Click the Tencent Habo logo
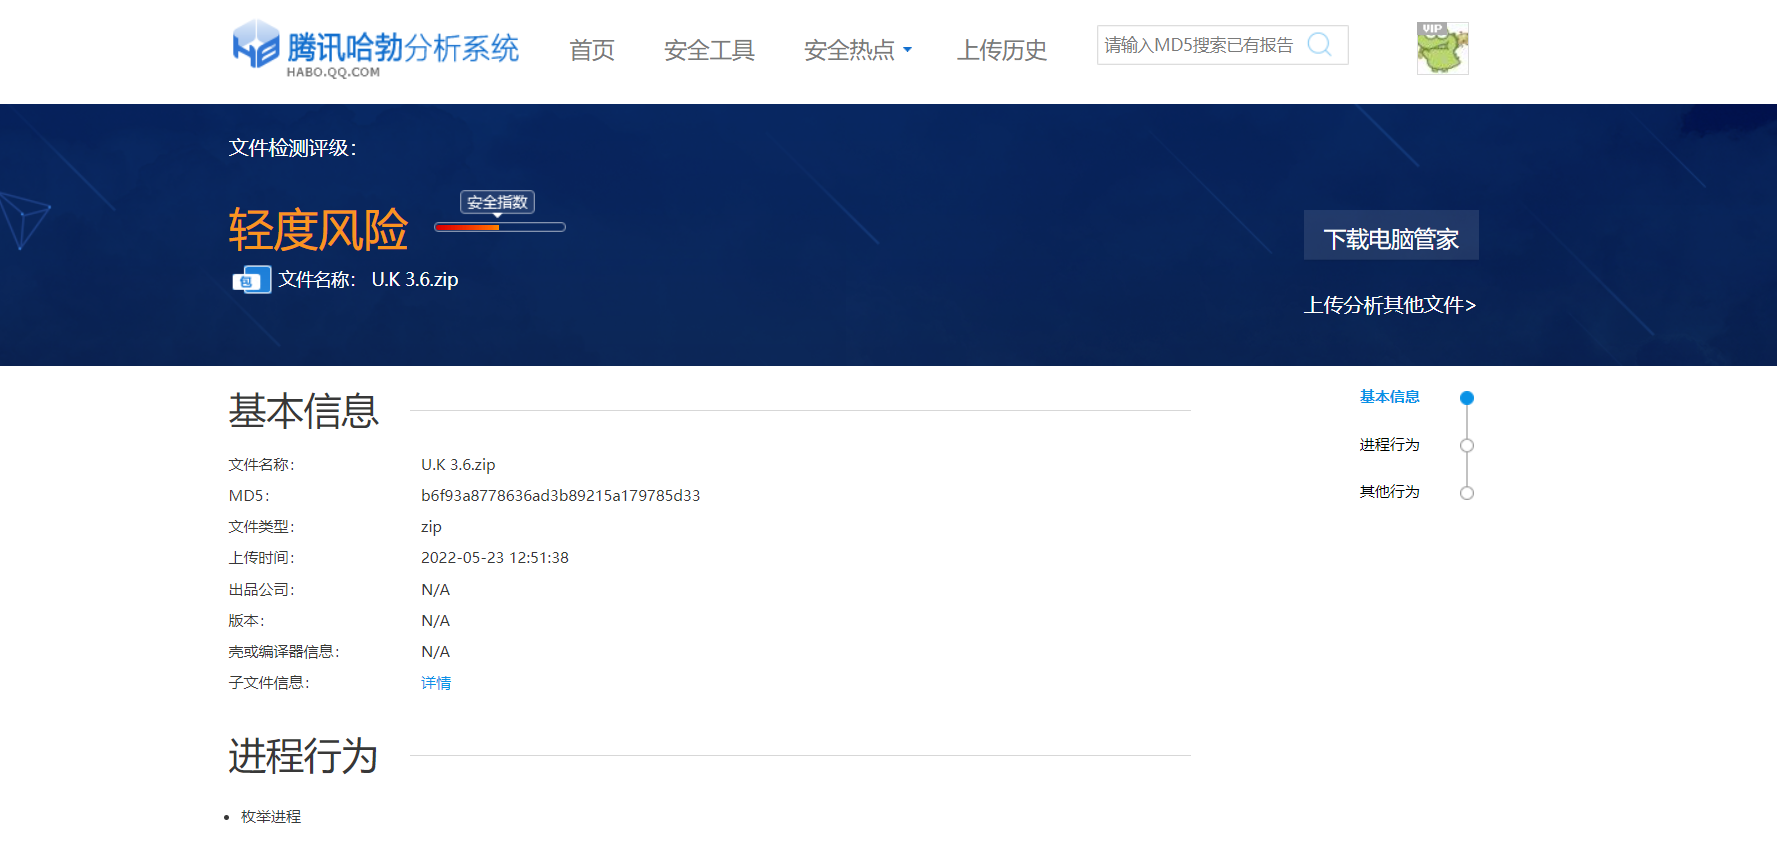This screenshot has width=1777, height=862. [x=375, y=49]
